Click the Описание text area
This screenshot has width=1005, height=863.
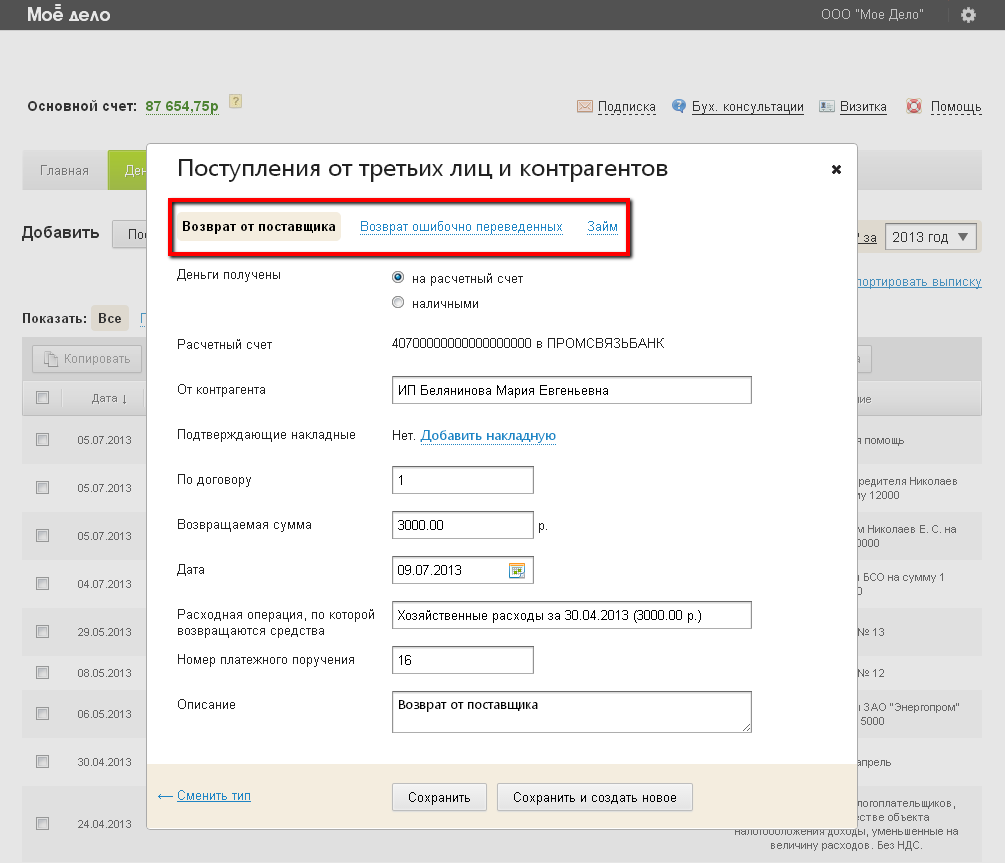[x=572, y=712]
